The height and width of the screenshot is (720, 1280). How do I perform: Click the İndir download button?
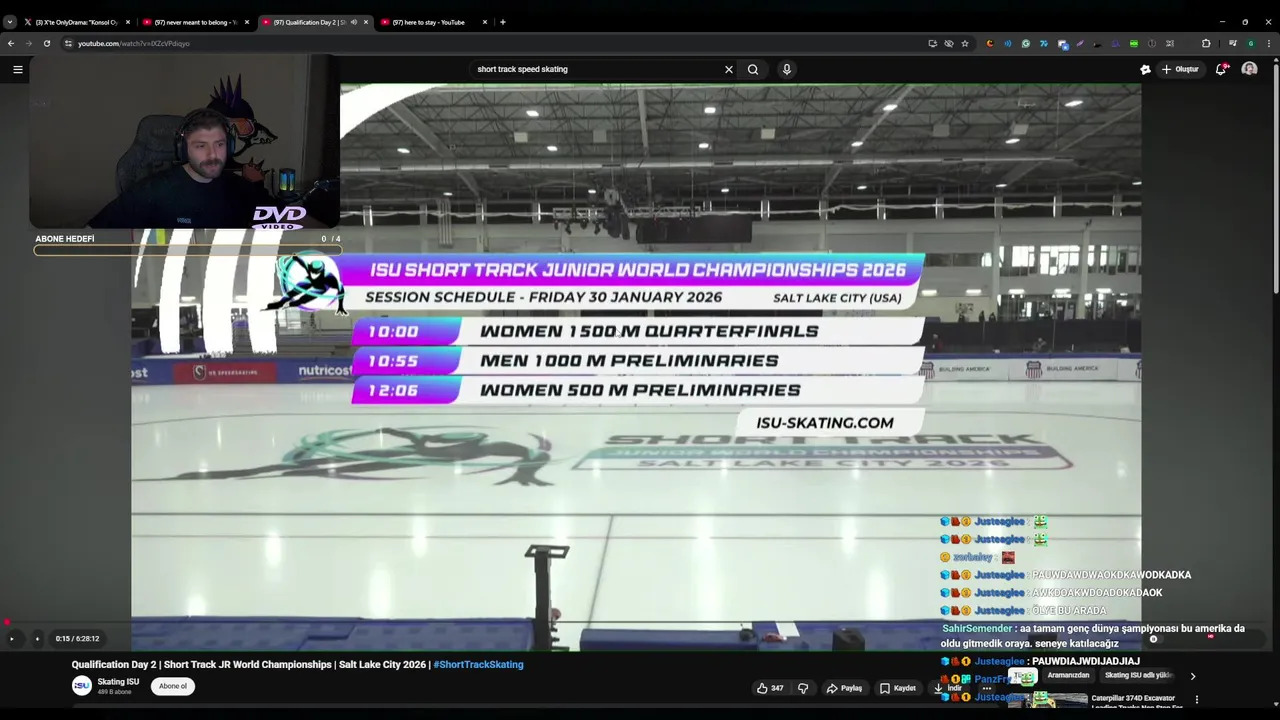tap(948, 688)
